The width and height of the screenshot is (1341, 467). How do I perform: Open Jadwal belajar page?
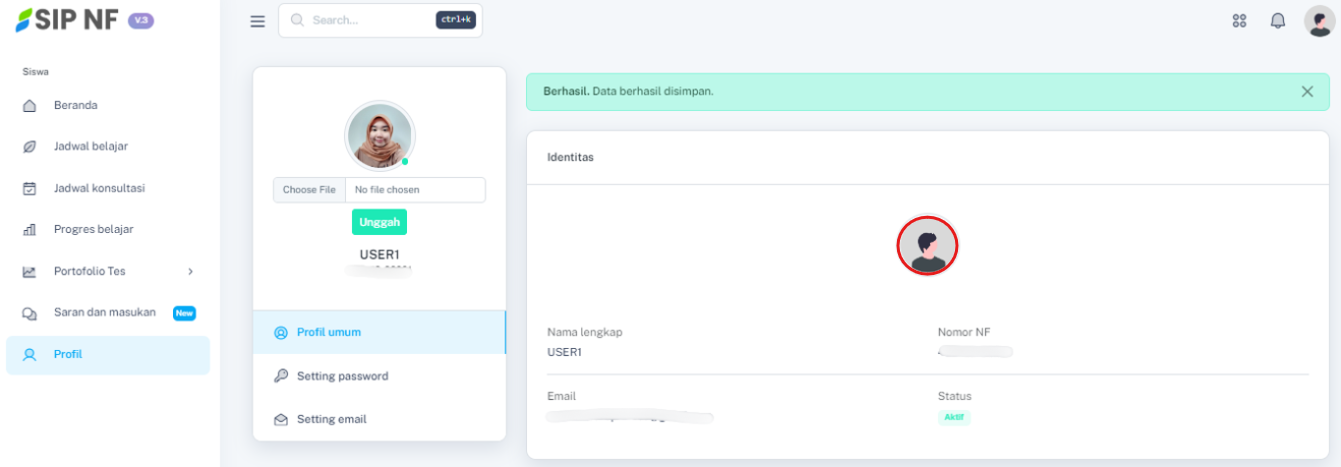click(90, 146)
